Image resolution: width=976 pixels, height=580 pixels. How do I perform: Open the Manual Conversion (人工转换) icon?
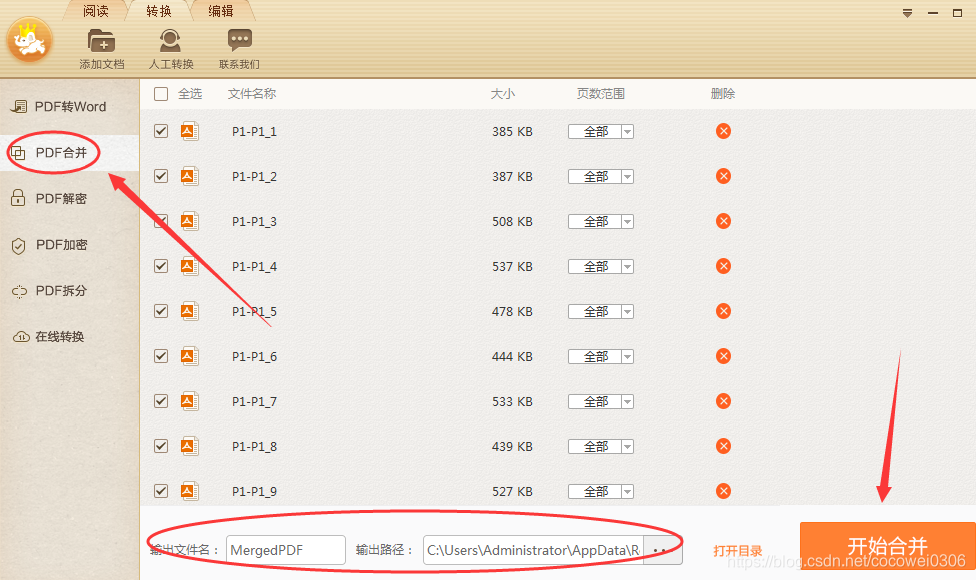tap(171, 41)
